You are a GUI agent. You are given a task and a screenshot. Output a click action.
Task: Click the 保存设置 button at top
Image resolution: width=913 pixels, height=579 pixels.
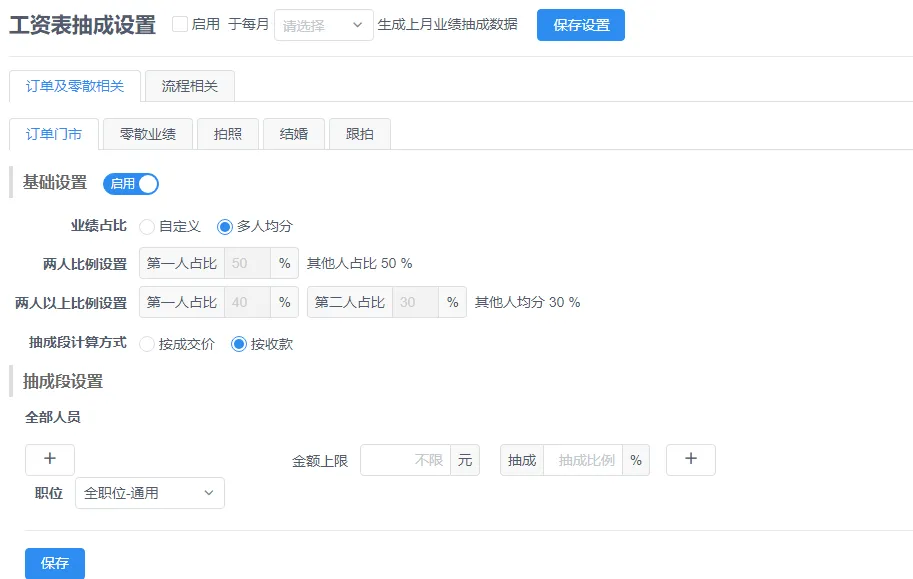[x=580, y=25]
